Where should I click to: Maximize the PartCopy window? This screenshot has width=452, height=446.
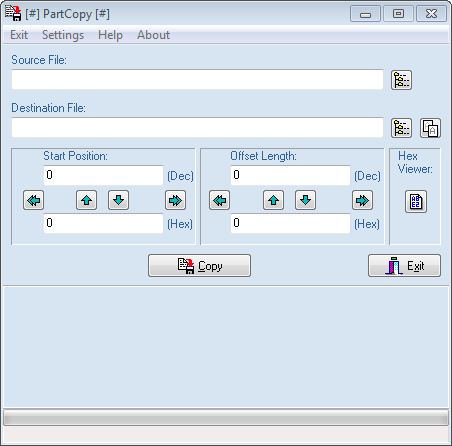coord(398,14)
